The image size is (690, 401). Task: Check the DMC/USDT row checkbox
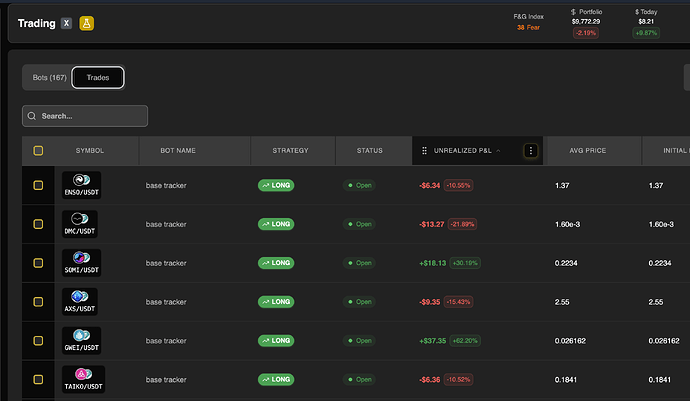click(x=38, y=224)
